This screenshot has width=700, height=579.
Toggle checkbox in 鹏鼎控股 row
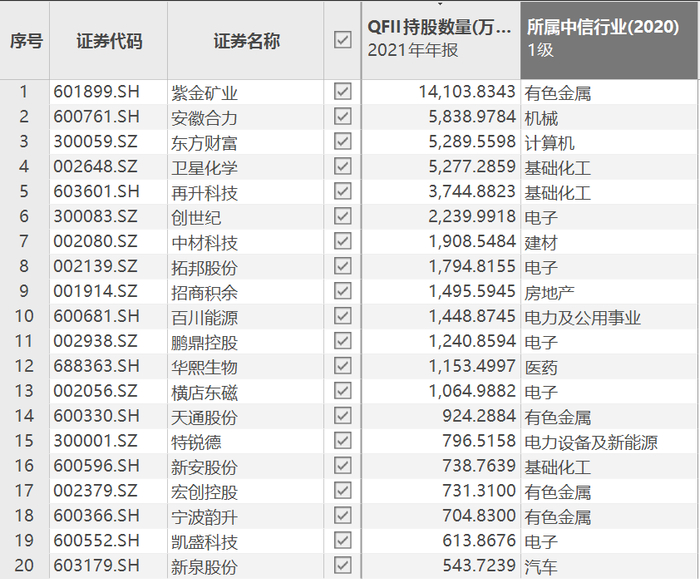342,341
